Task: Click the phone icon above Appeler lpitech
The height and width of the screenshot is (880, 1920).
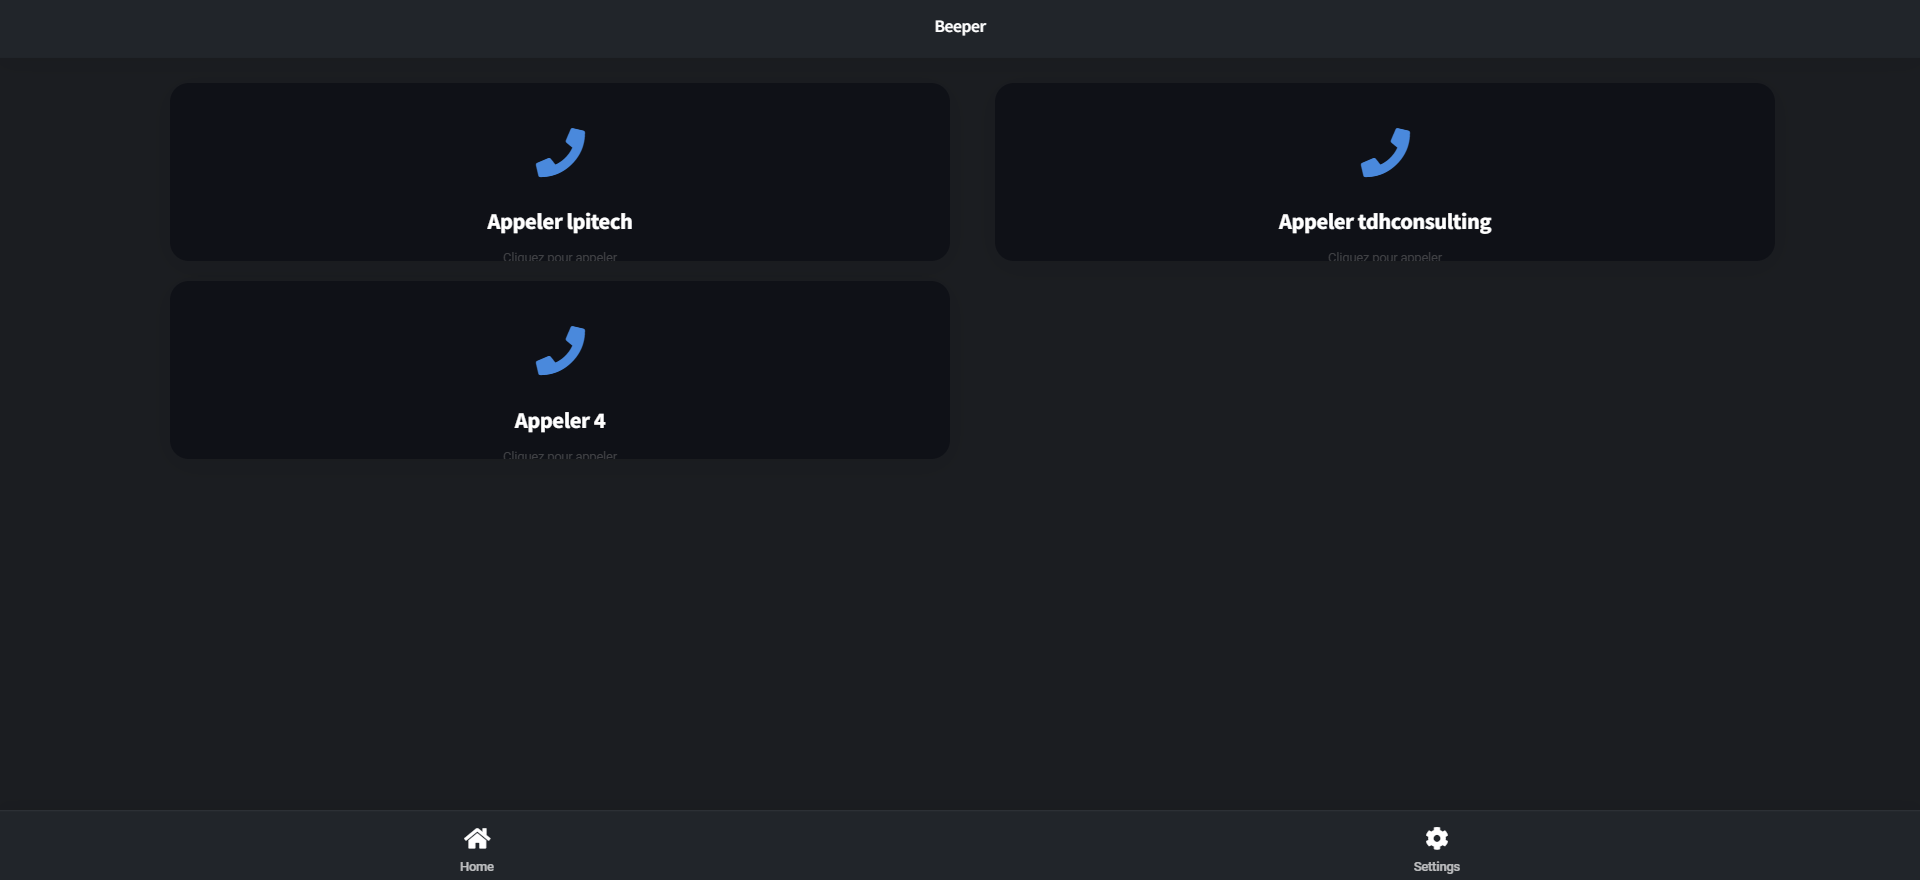Action: pos(560,153)
